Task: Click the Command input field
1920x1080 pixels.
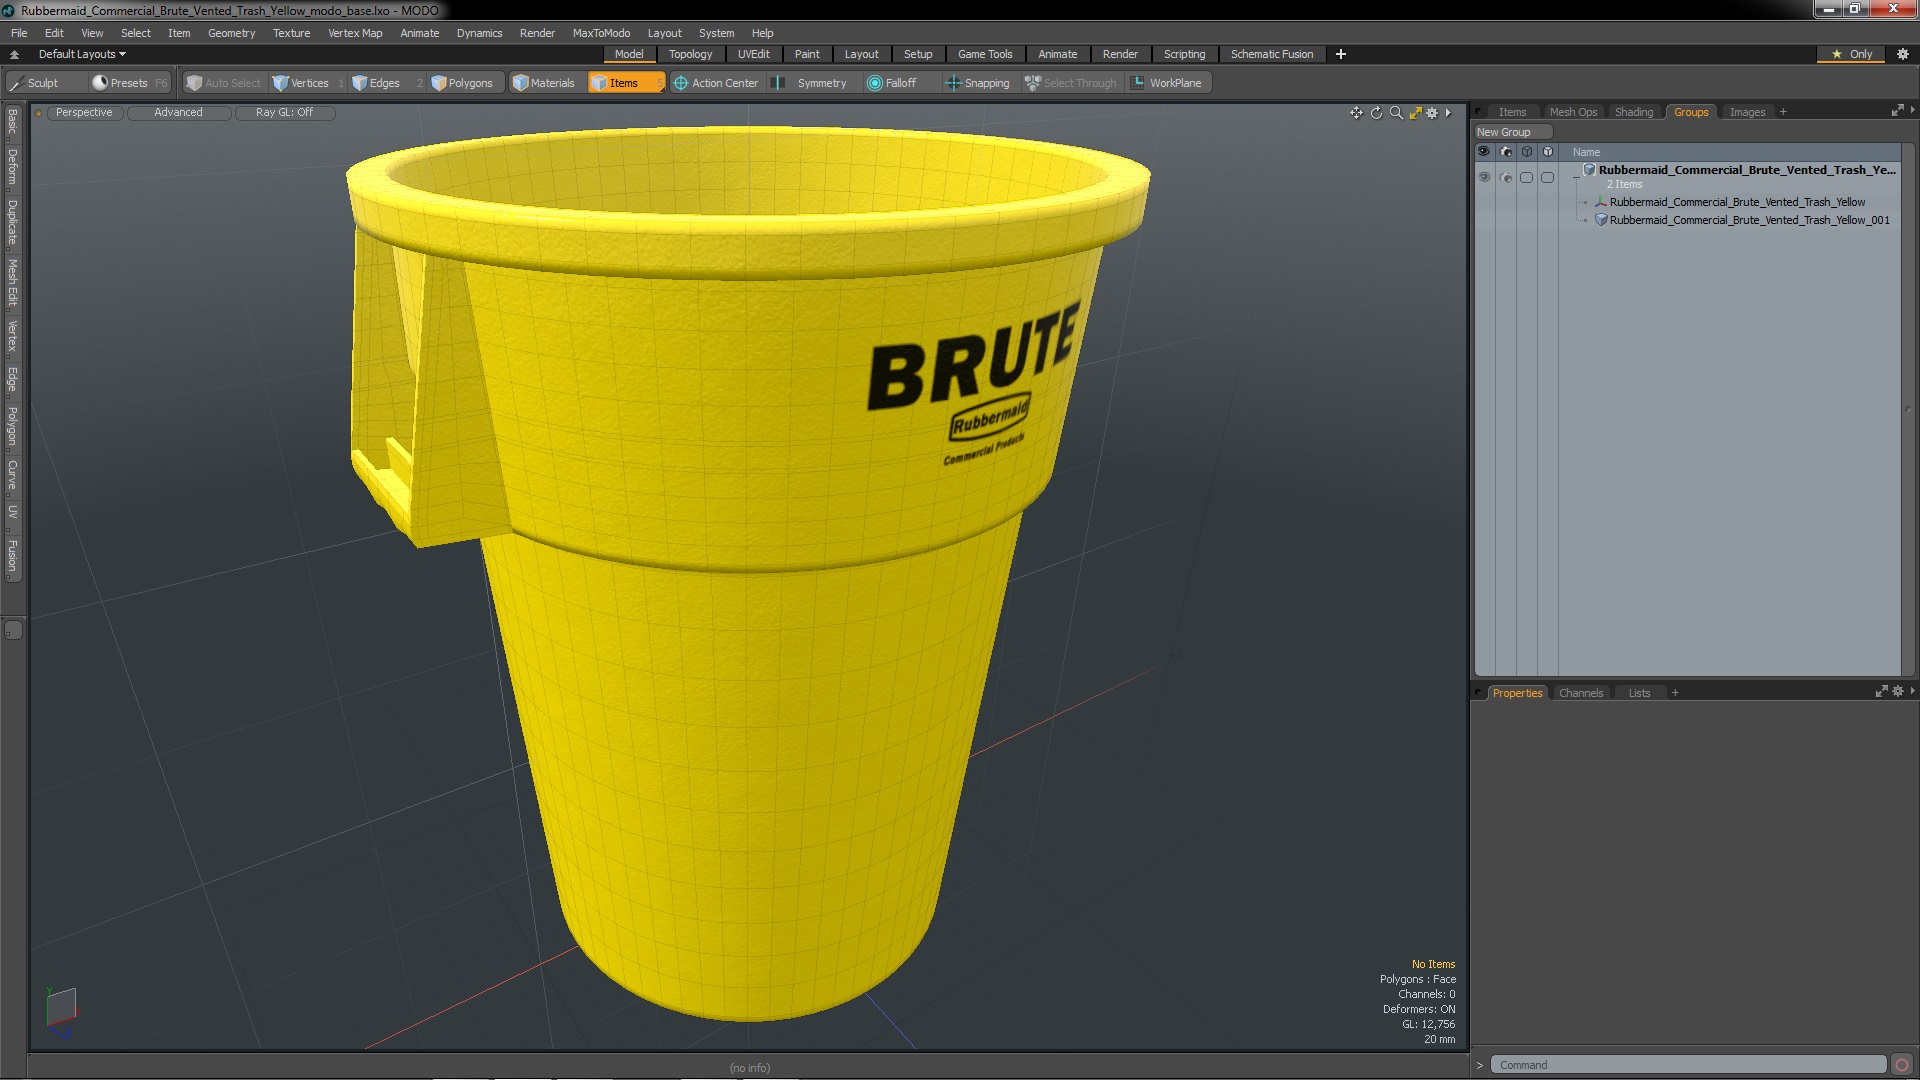Action: (x=1688, y=1065)
